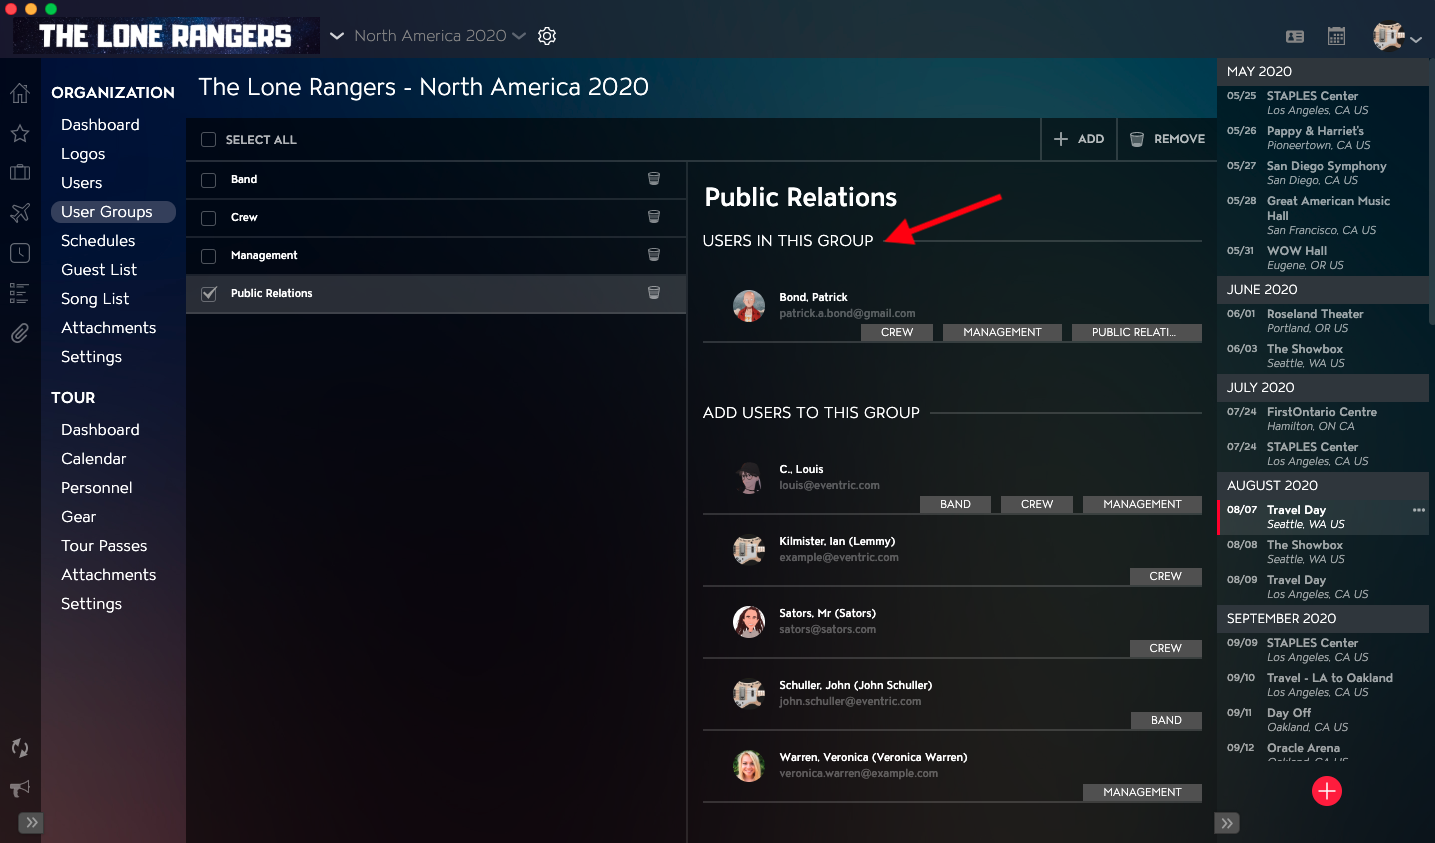1435x843 pixels.
Task: Click the airplane travel sidebar icon
Action: pos(20,212)
